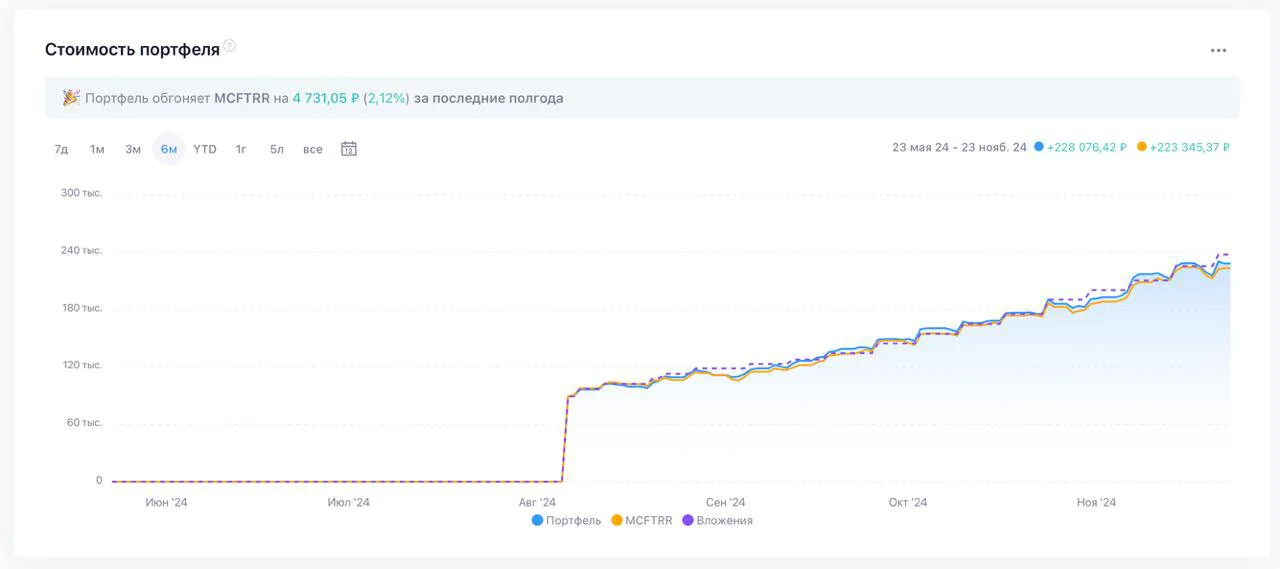The height and width of the screenshot is (569, 1280).
Task: Click the Июн '24 axis label
Action: [x=166, y=502]
